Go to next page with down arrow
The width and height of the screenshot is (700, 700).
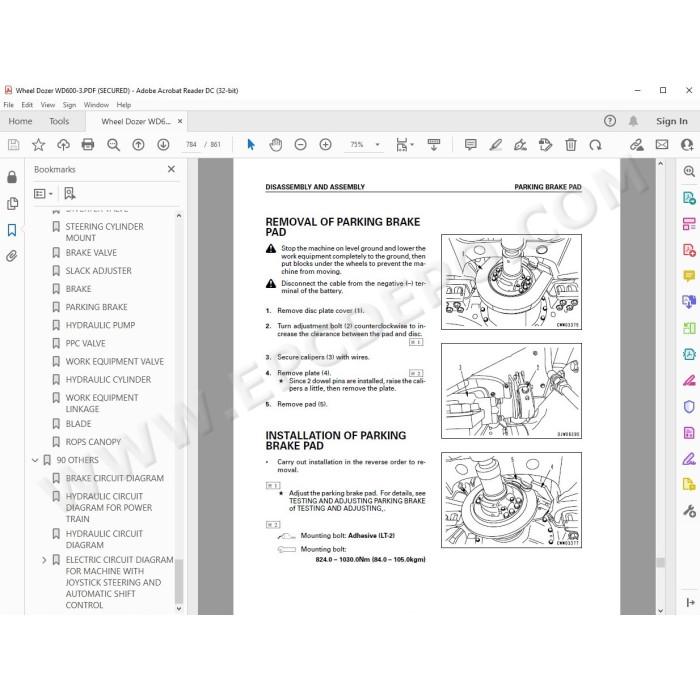[x=163, y=145]
